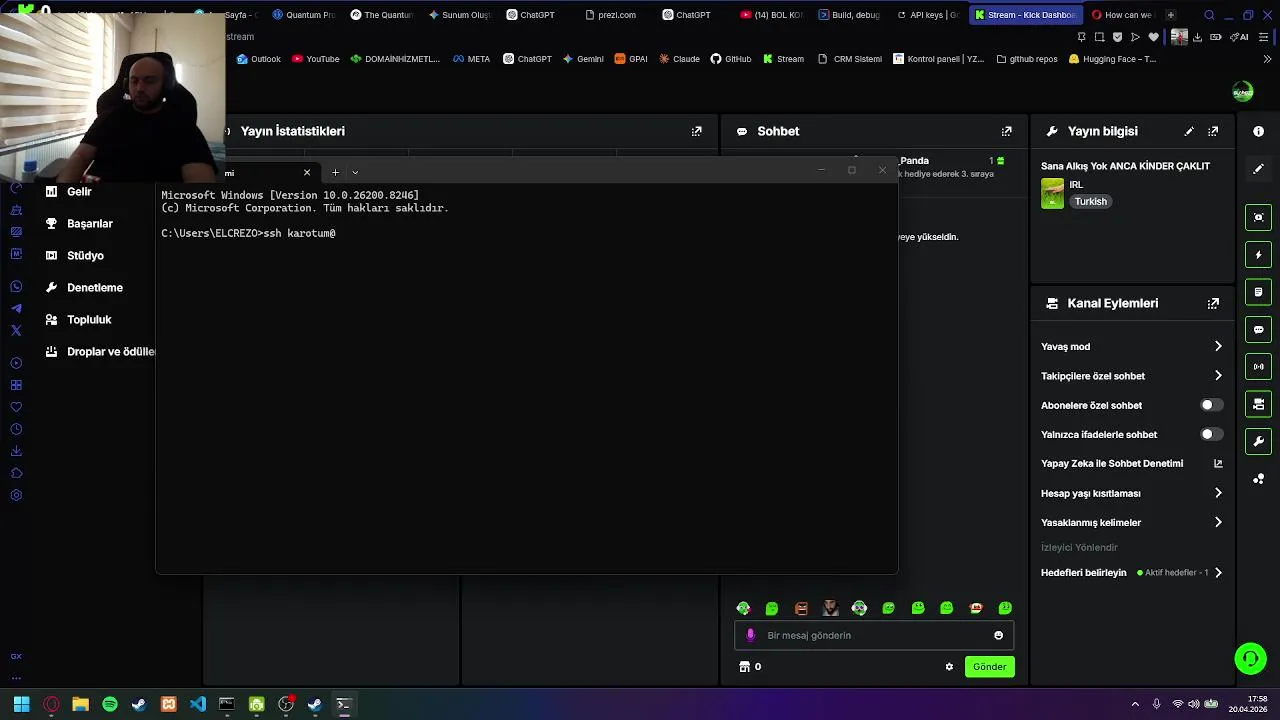Open terminal new-tab dropdown arrow

[355, 173]
